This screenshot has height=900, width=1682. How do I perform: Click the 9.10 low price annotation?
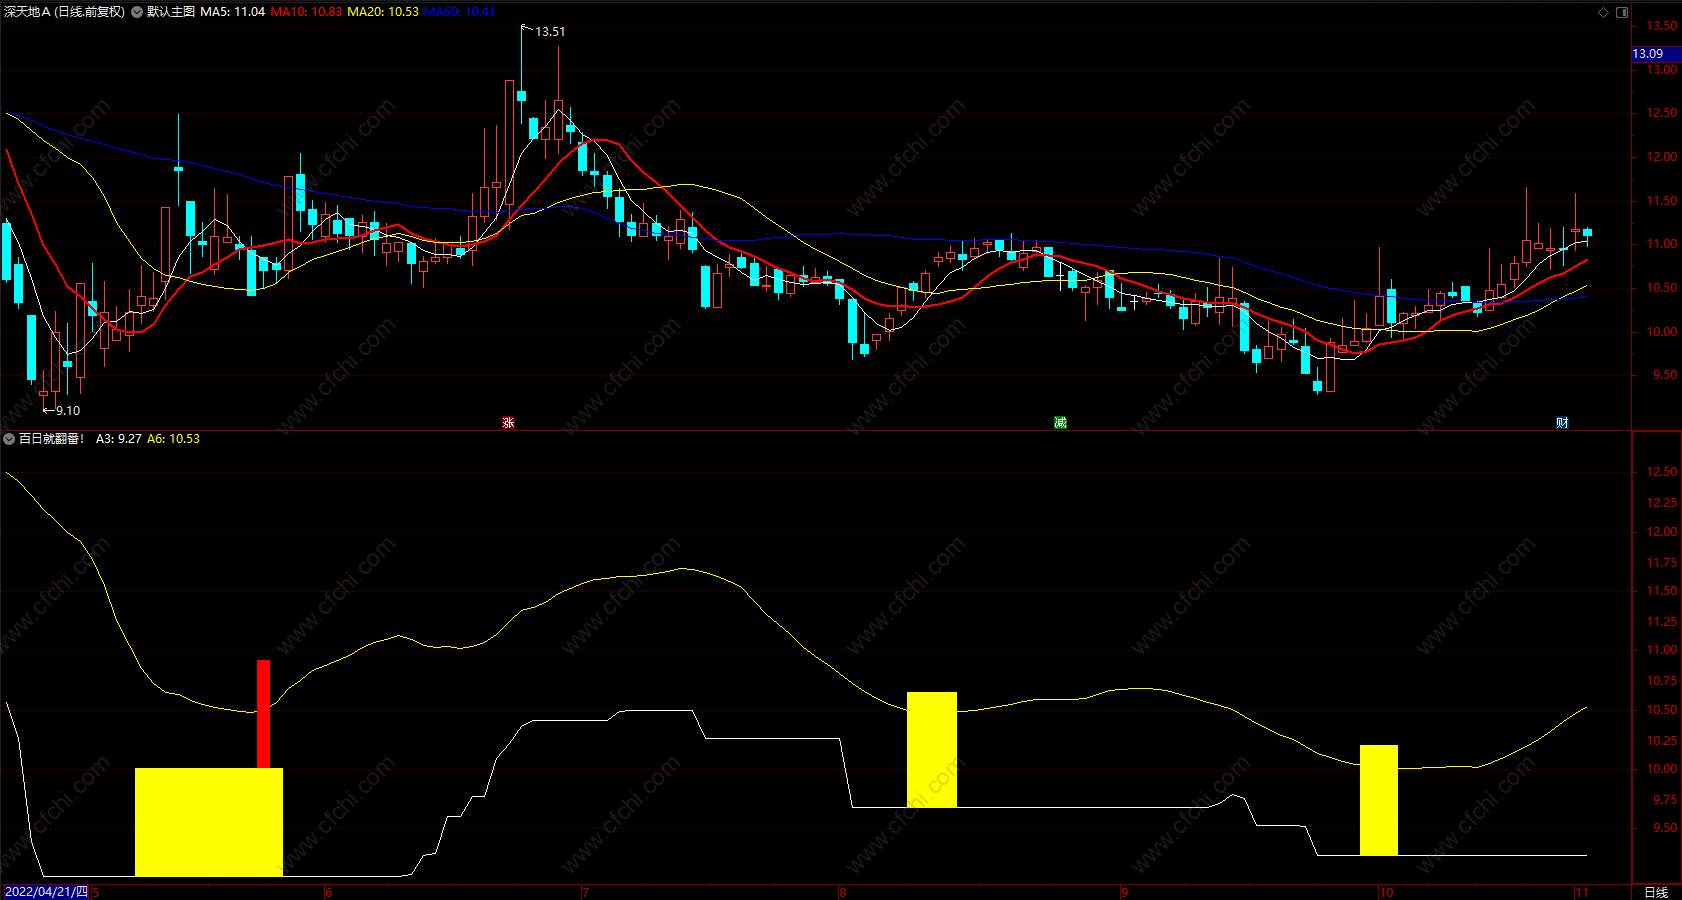pos(68,411)
